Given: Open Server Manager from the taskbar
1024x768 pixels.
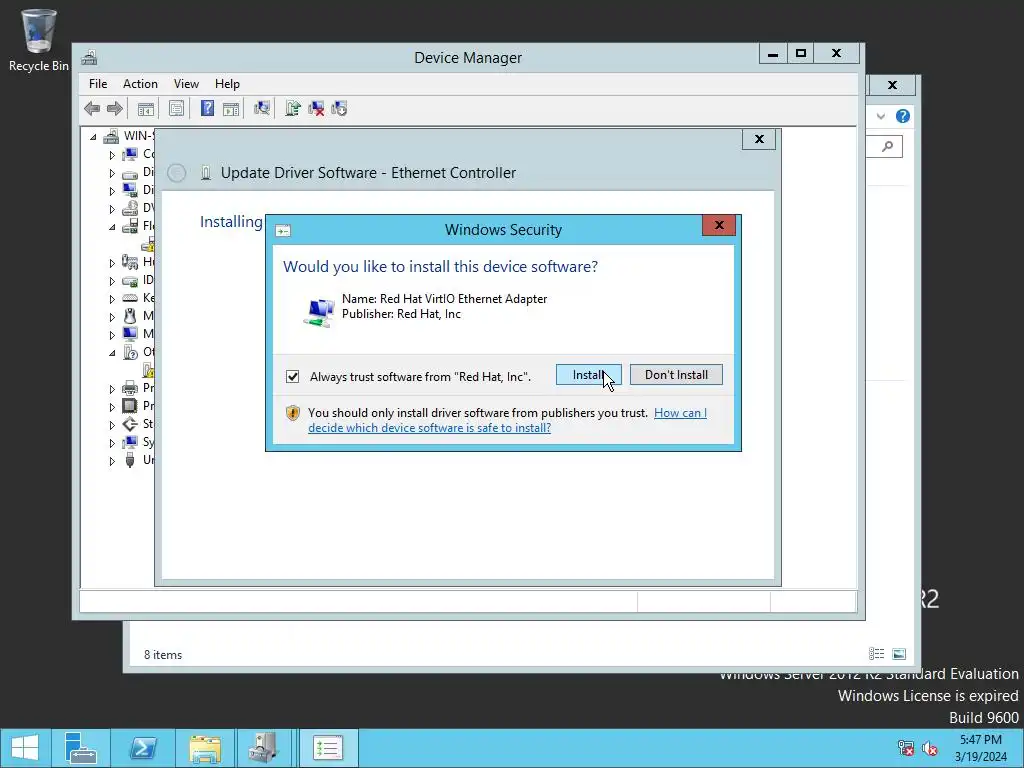Looking at the screenshot, I should [81, 748].
